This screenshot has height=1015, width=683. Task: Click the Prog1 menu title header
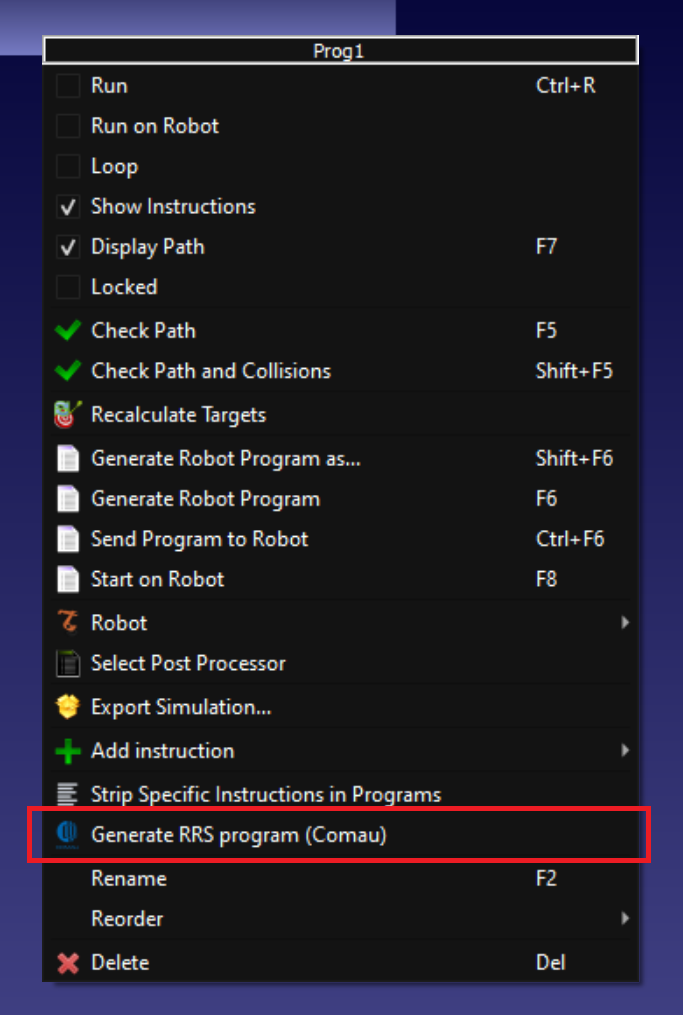[x=341, y=50]
